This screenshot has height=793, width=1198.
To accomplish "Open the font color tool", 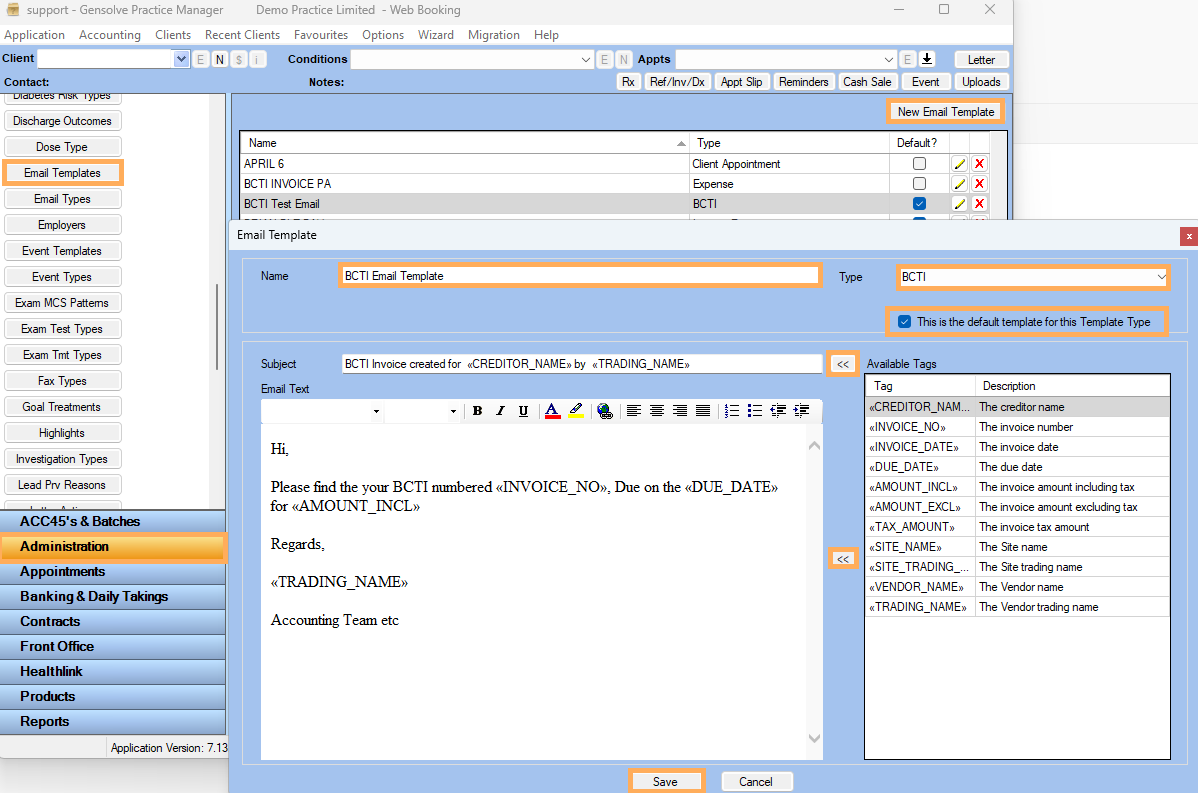I will [552, 410].
